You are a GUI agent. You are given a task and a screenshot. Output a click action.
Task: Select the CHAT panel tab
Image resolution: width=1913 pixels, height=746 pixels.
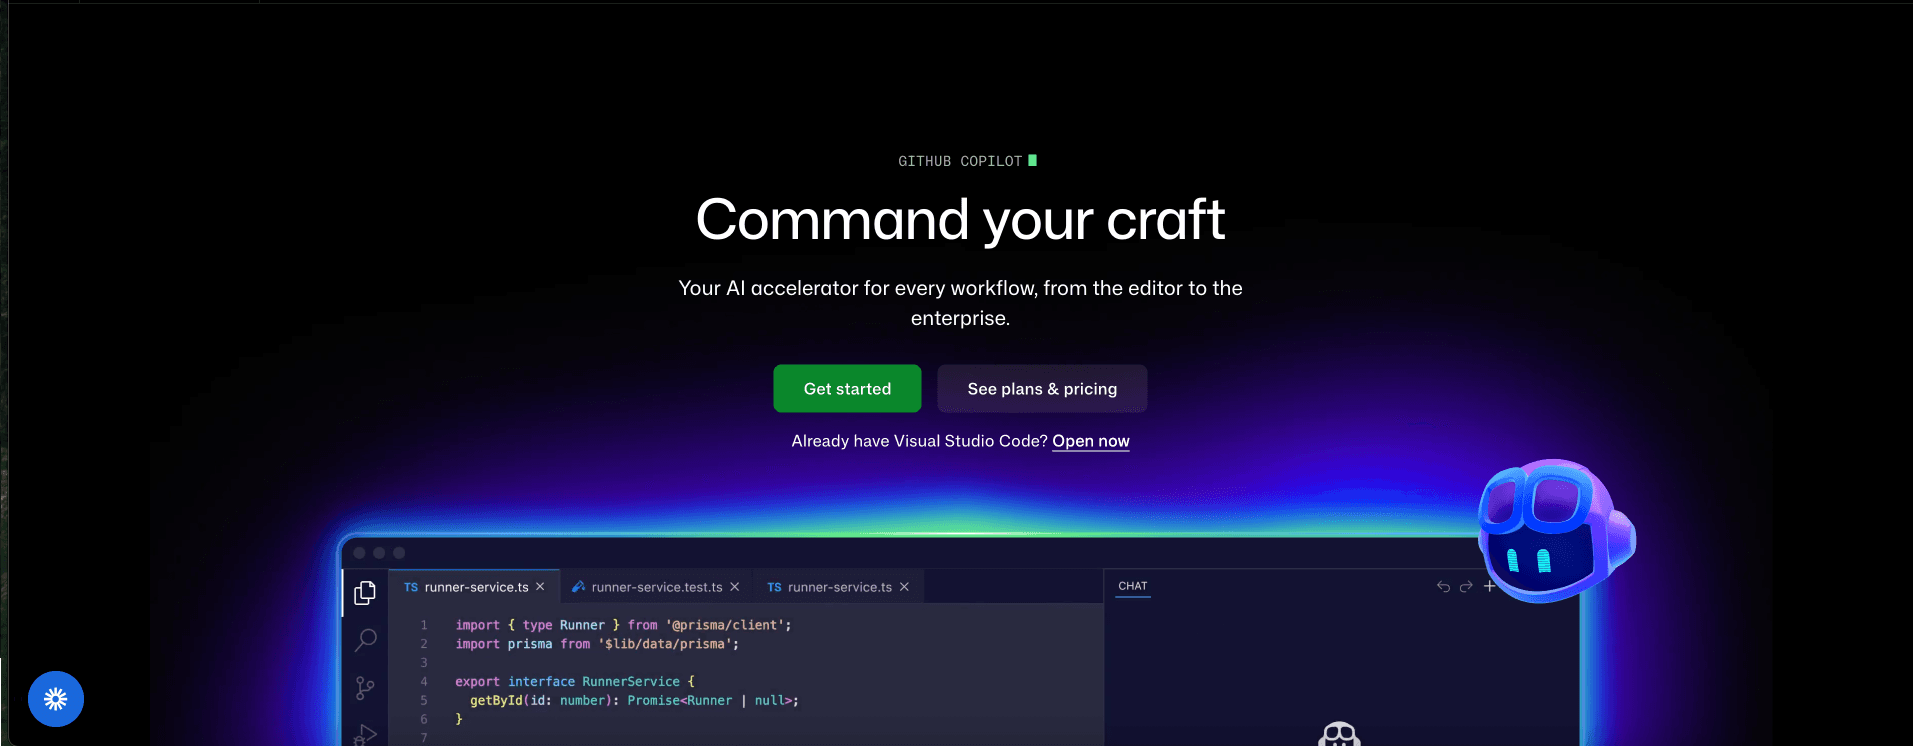coord(1133,586)
